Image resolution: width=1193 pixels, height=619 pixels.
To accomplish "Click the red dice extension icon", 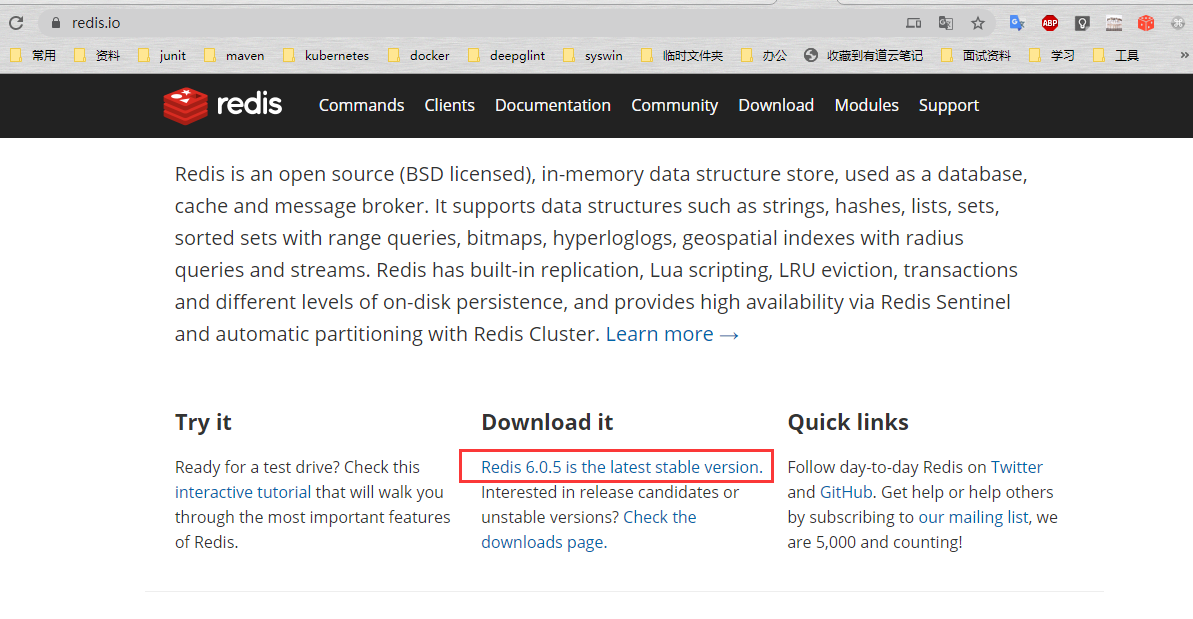I will 1146,22.
